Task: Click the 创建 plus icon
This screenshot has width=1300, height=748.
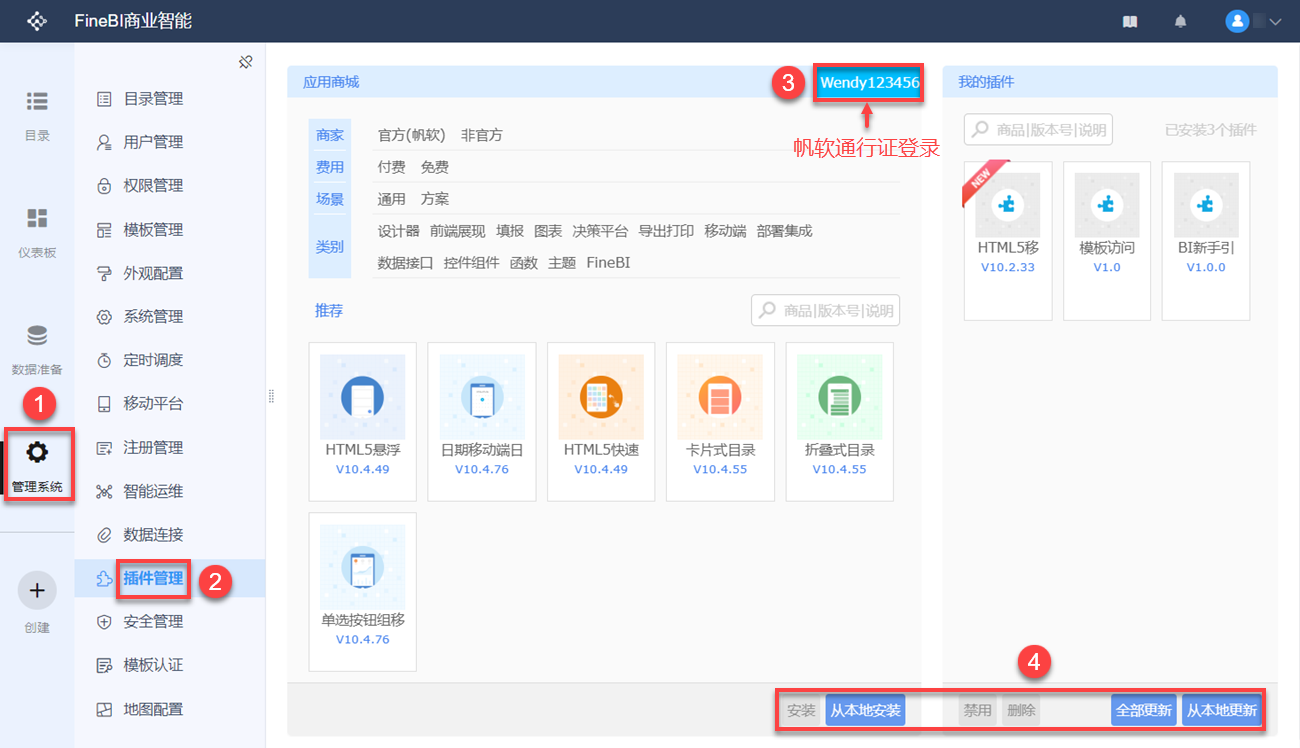Action: coord(37,590)
